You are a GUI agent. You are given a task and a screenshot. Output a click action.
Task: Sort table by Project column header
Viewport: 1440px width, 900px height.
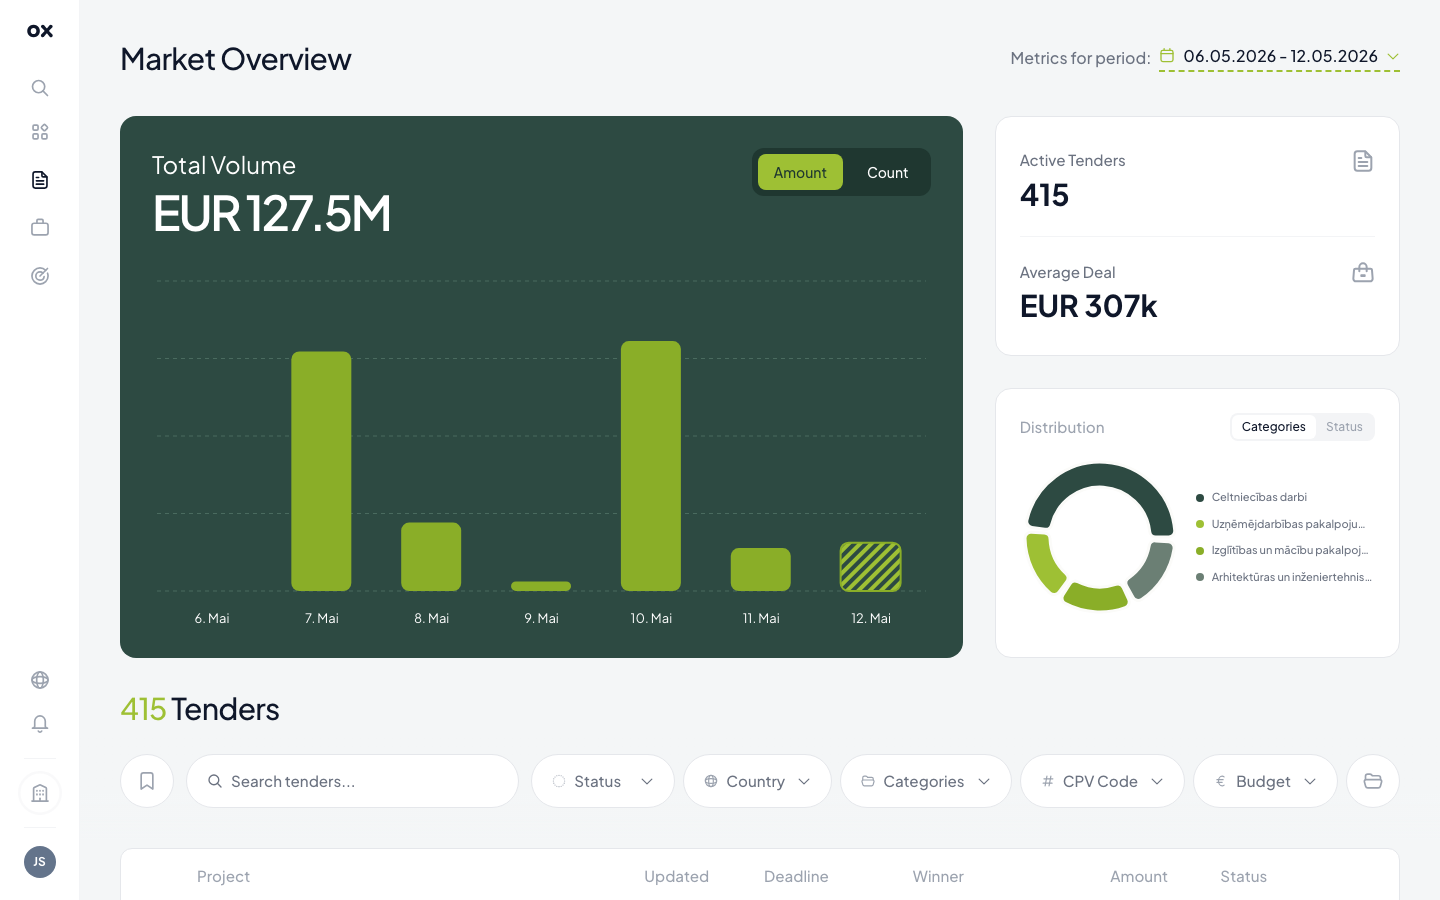(x=223, y=876)
